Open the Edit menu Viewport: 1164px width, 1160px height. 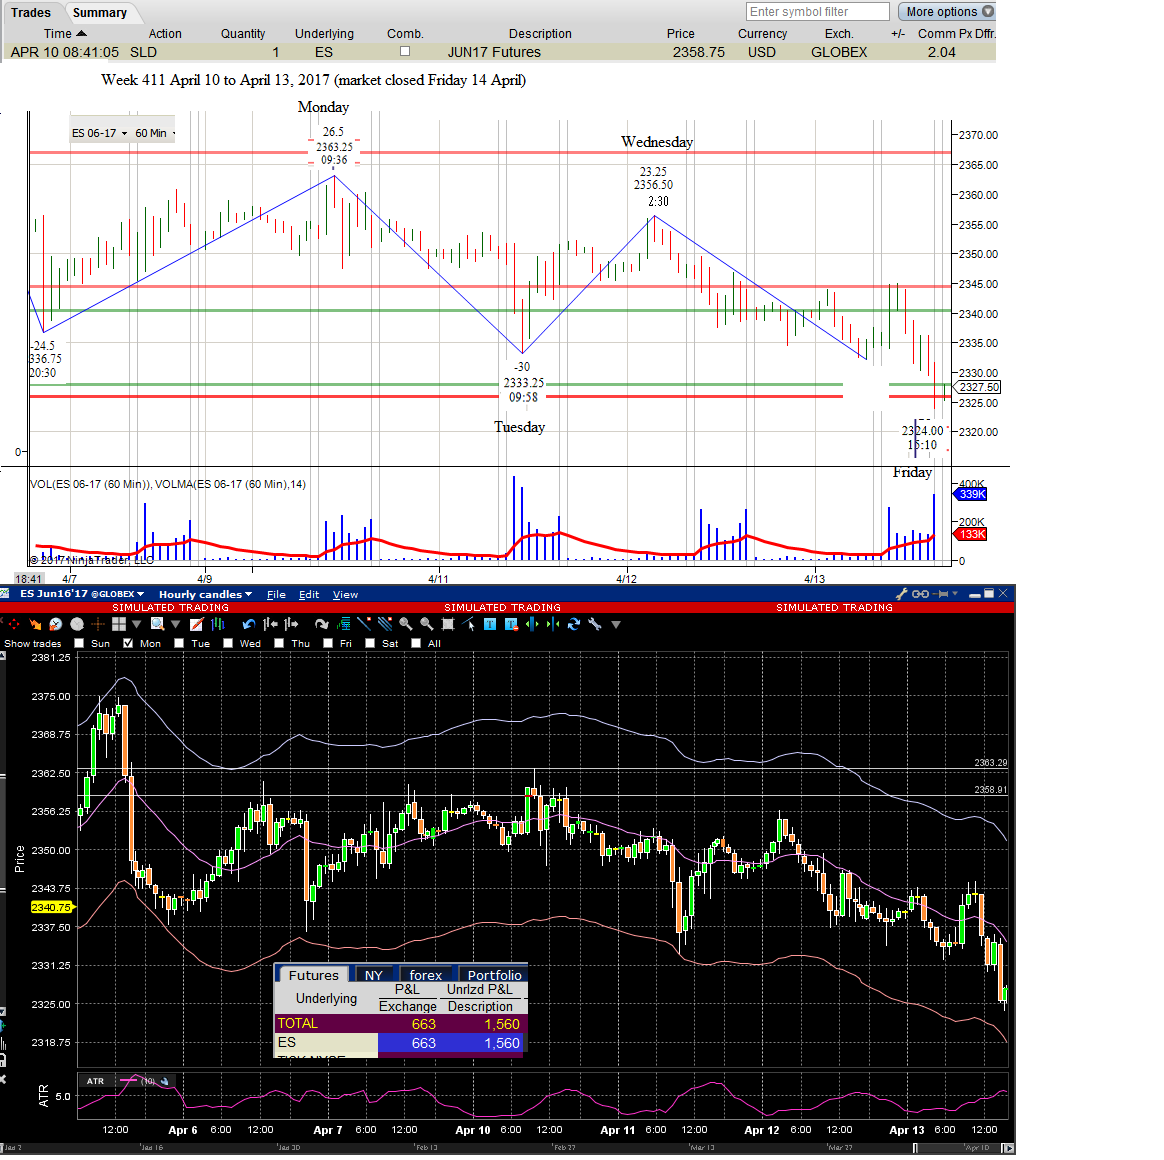[309, 594]
